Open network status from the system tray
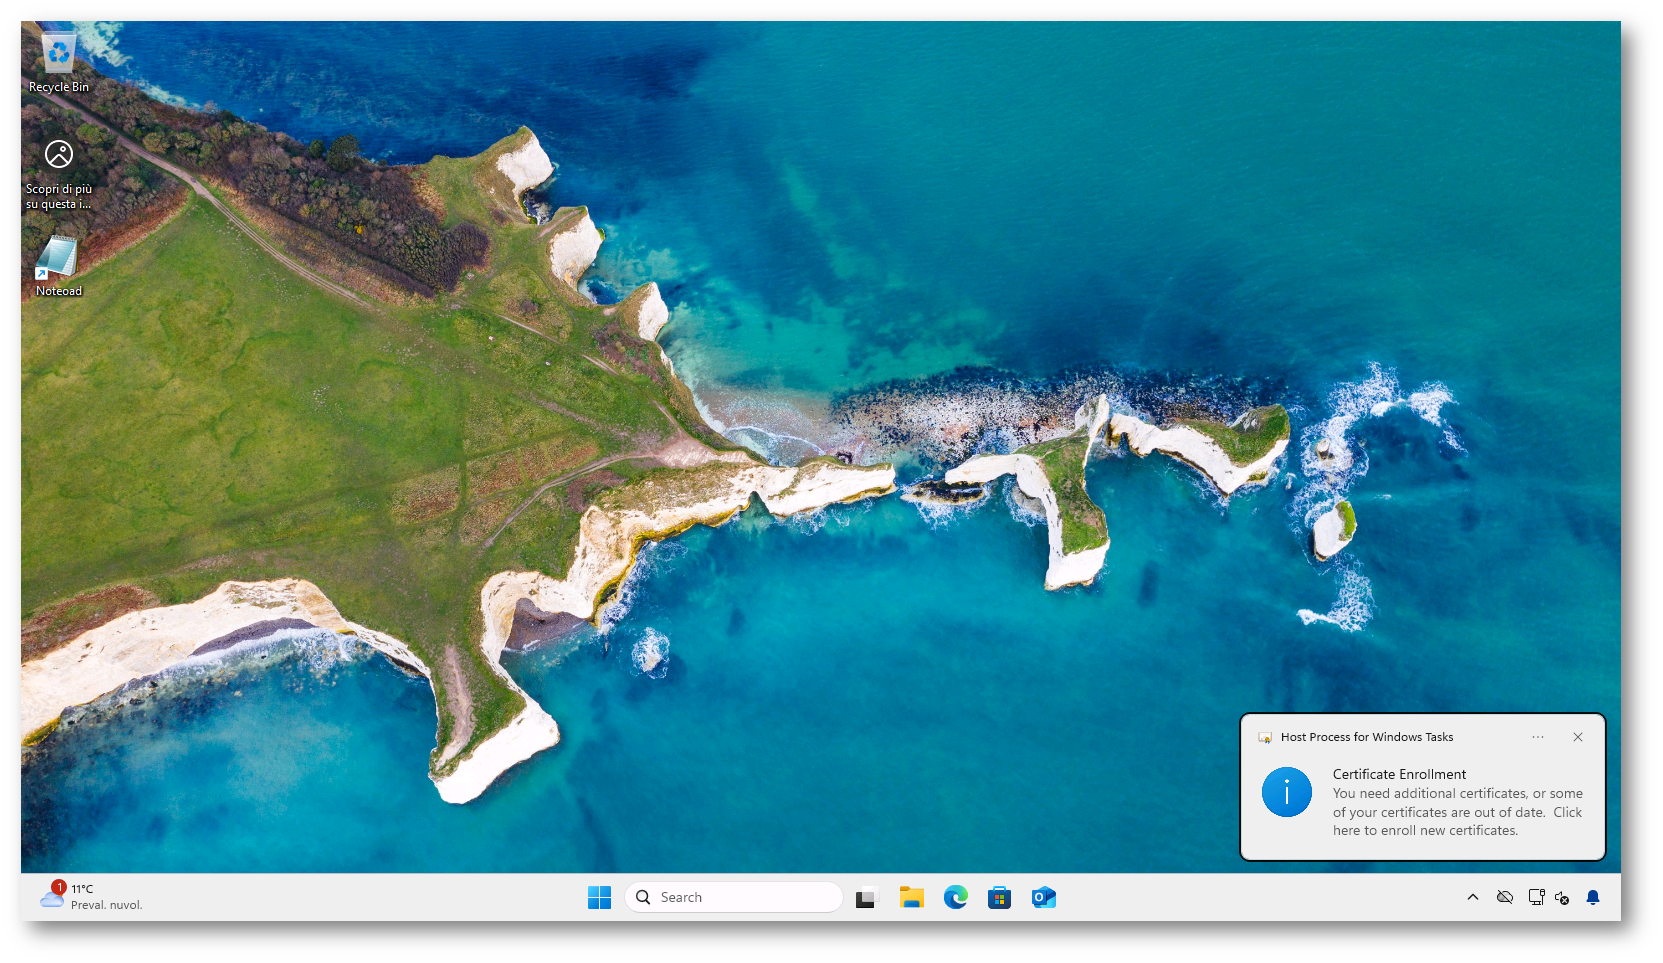 [1536, 897]
